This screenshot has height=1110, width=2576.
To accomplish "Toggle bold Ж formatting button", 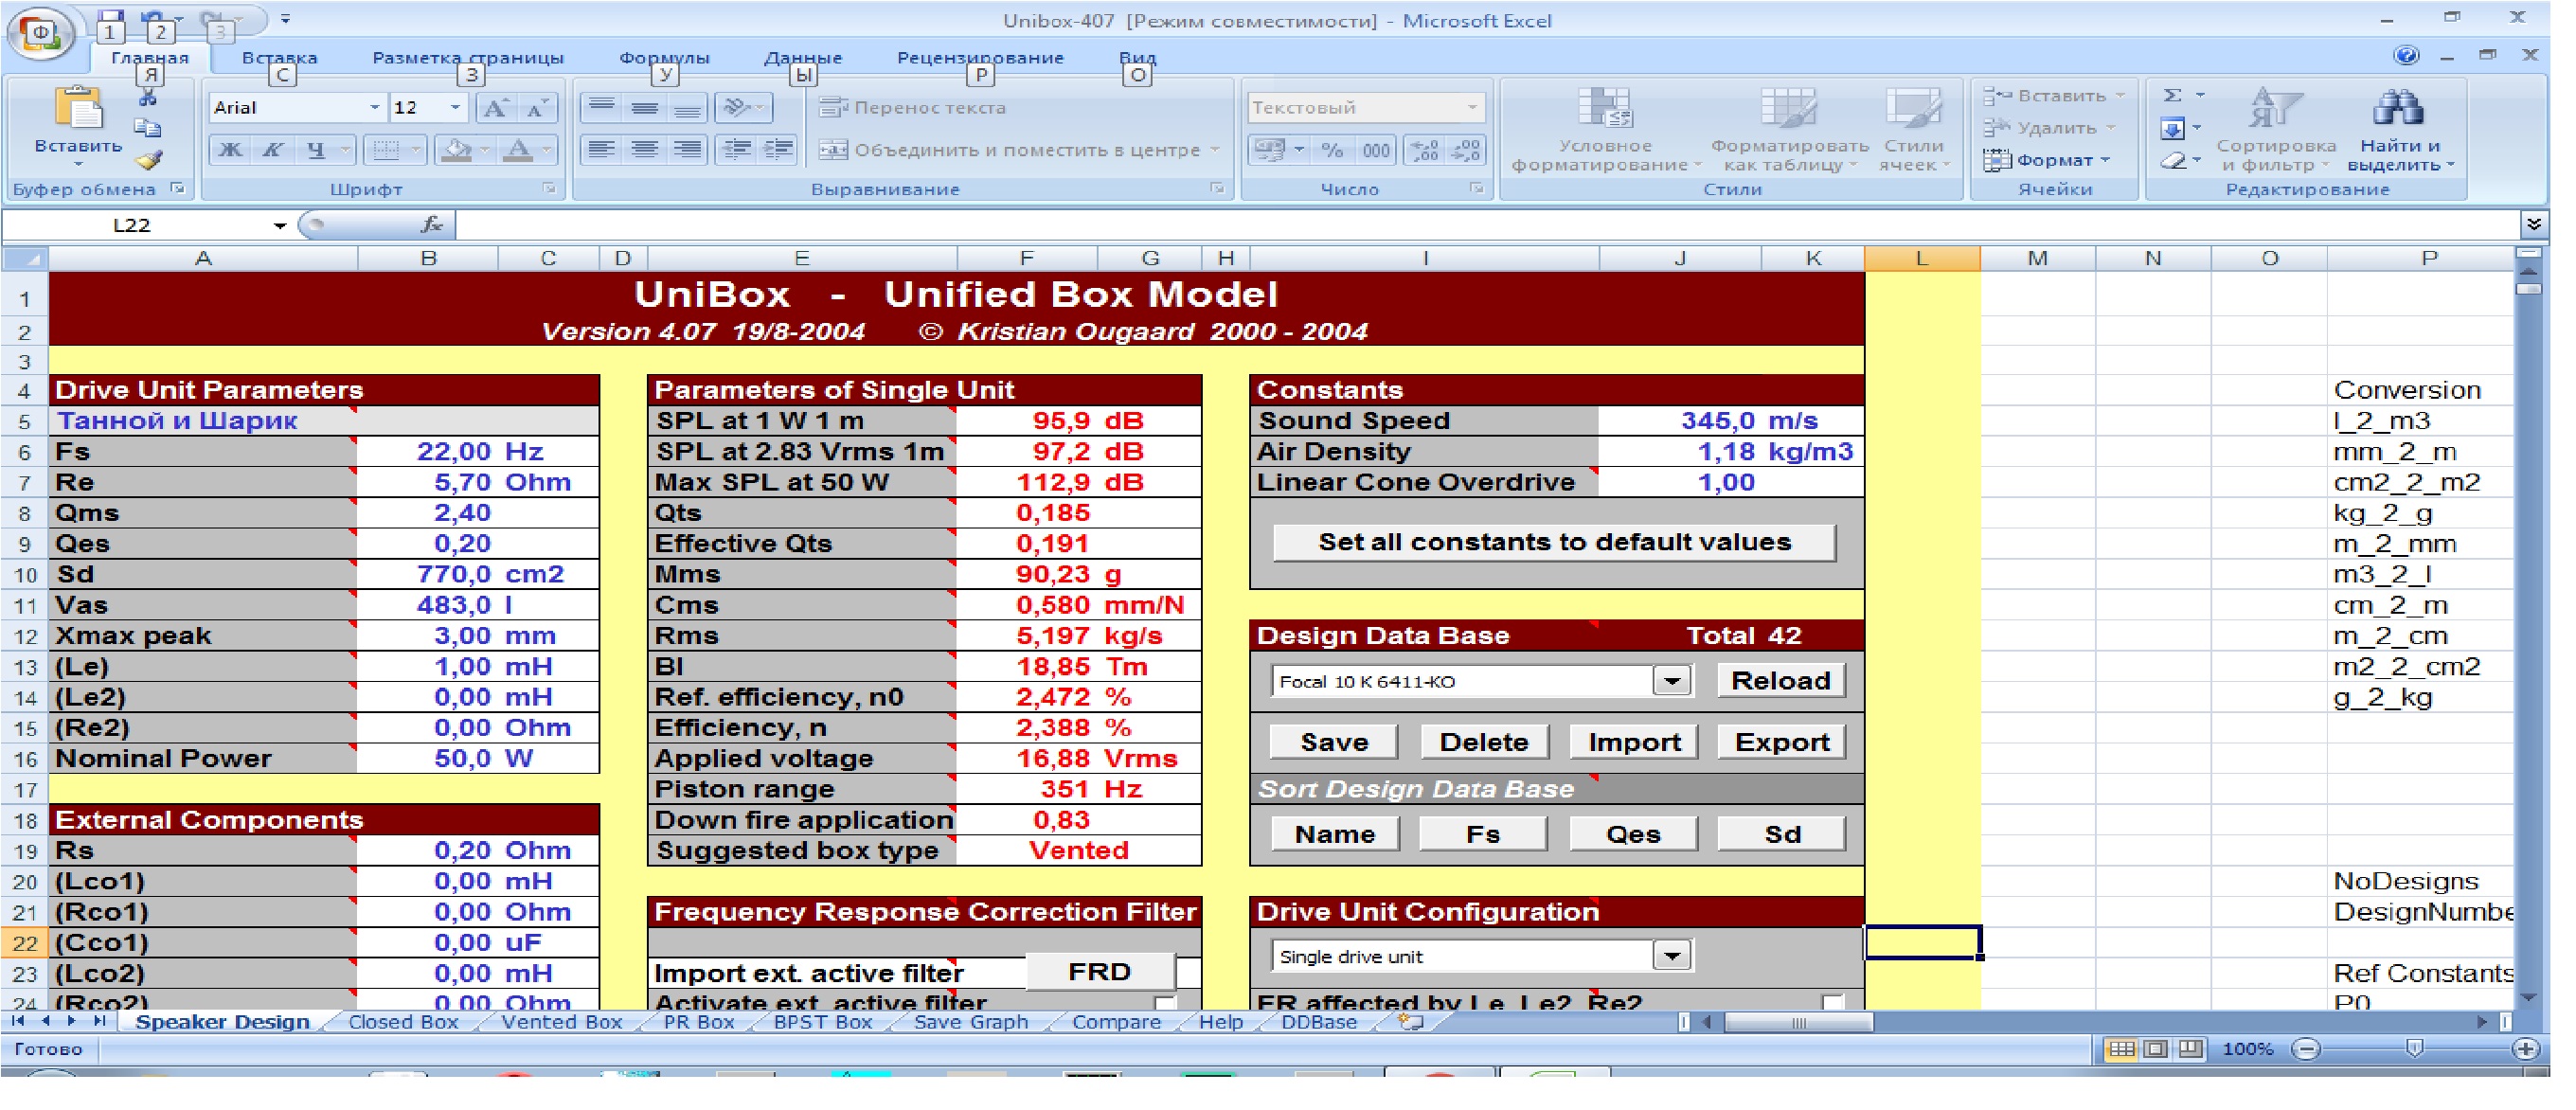I will pyautogui.click(x=230, y=151).
